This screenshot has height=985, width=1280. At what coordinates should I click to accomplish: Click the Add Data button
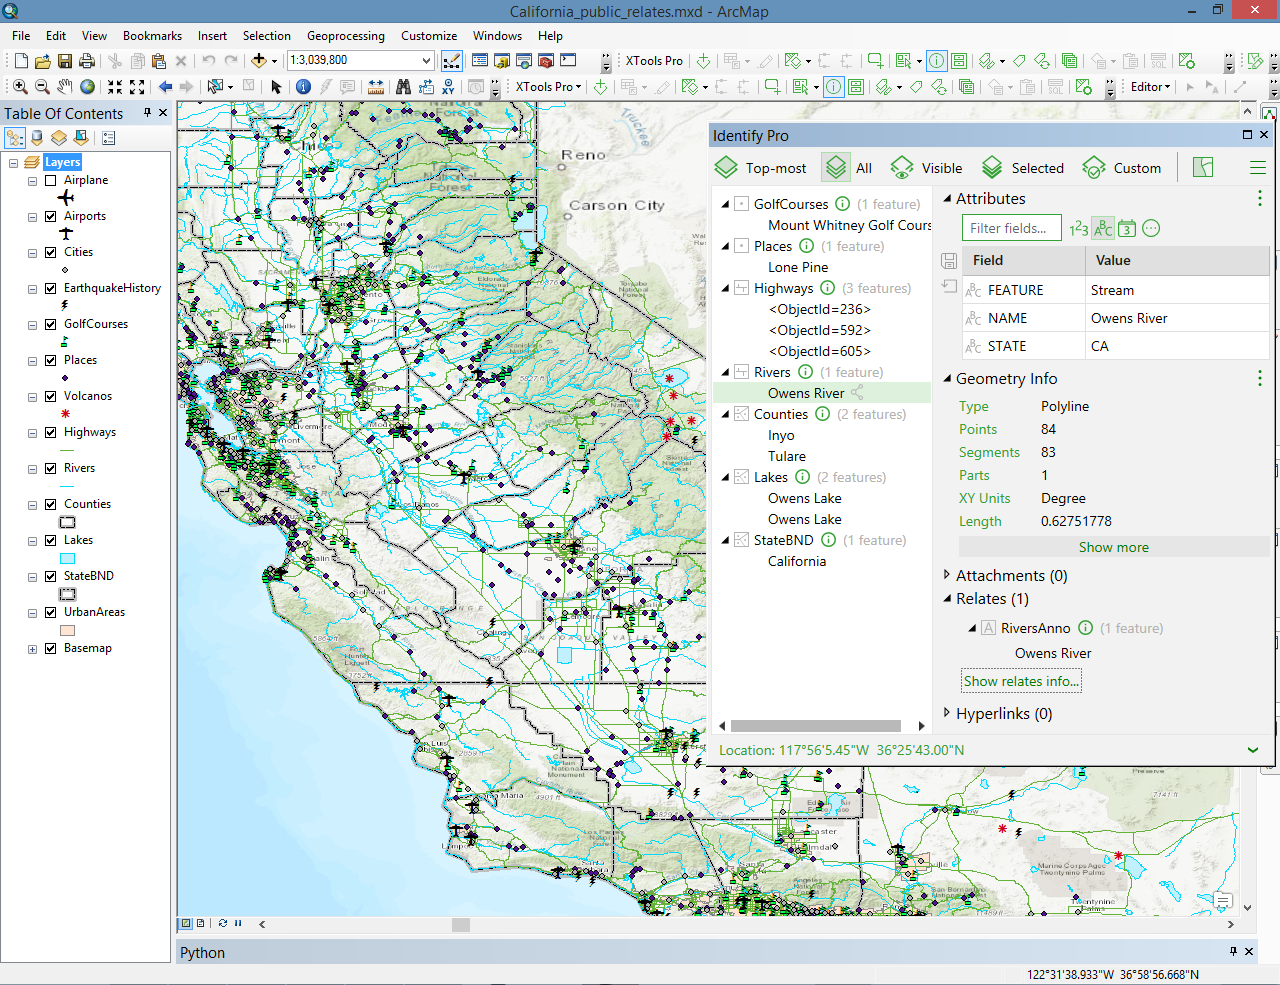click(259, 61)
